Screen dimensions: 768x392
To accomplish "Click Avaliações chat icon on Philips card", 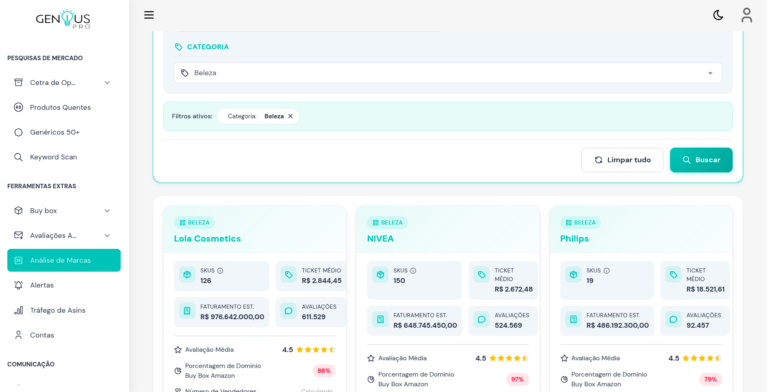I will pyautogui.click(x=673, y=319).
